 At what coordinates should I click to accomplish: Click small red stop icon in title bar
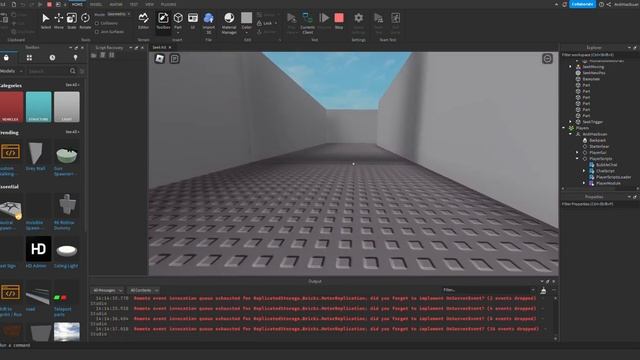49,4
